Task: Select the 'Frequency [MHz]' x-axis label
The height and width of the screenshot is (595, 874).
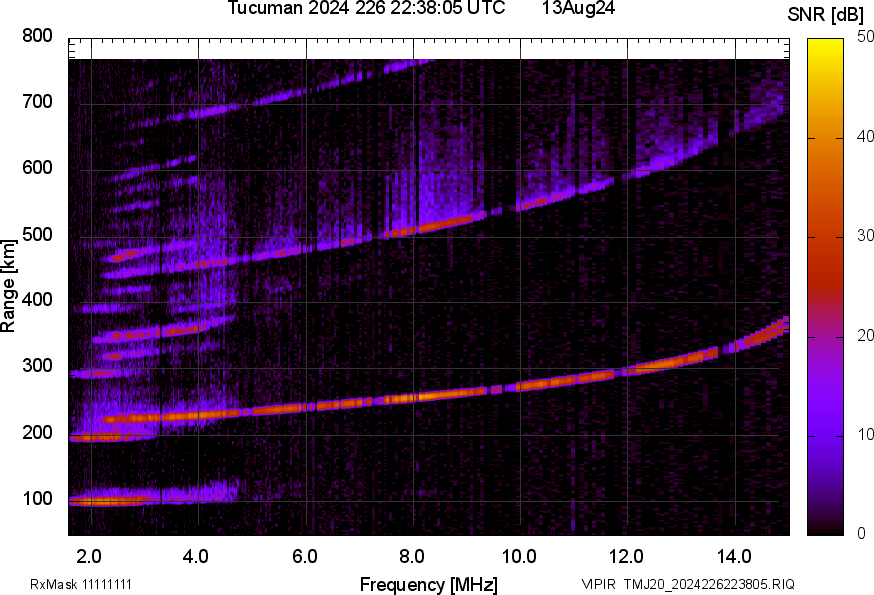Action: tap(428, 584)
